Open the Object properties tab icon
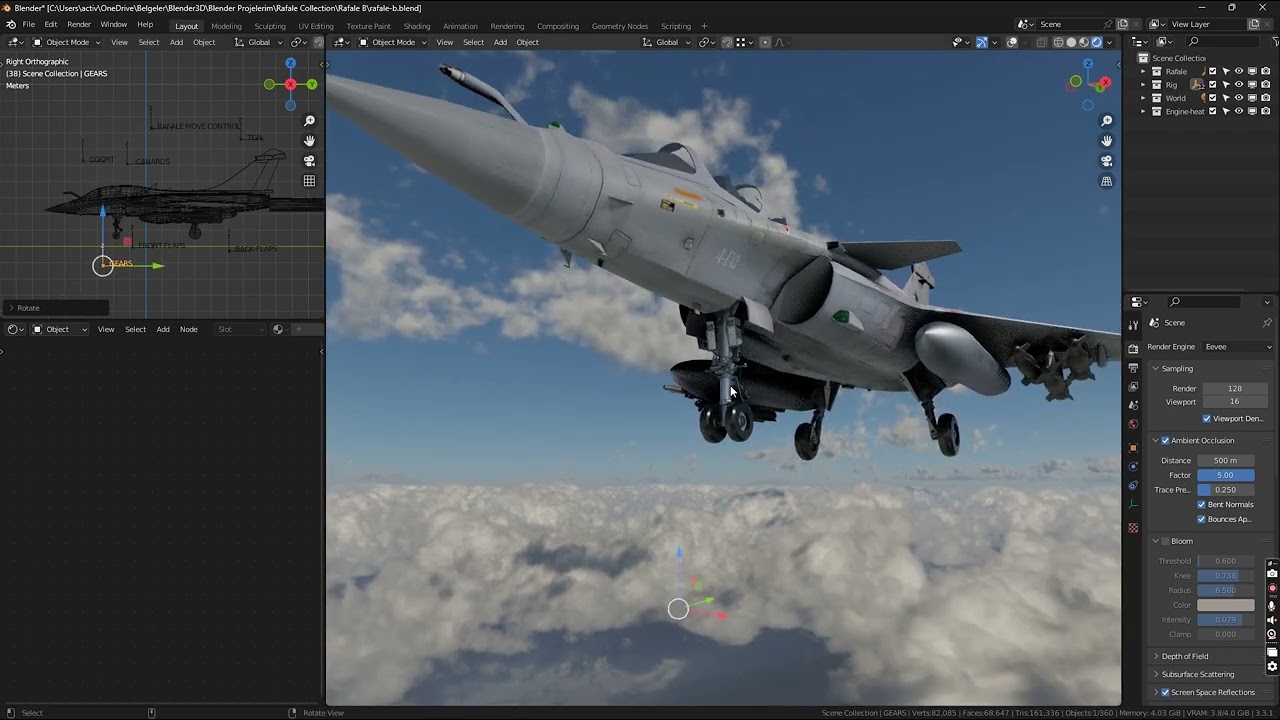 pyautogui.click(x=1133, y=448)
